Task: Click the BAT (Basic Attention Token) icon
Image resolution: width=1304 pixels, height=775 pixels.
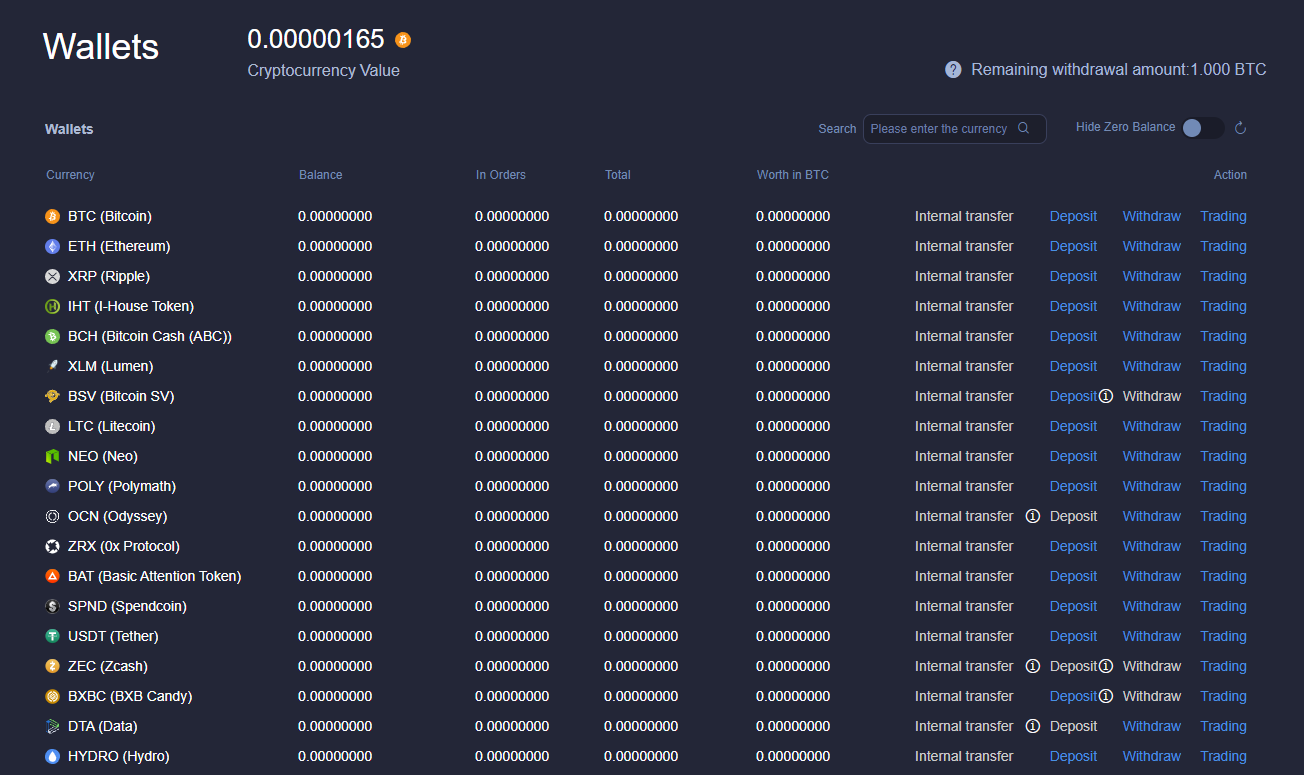Action: click(x=53, y=576)
